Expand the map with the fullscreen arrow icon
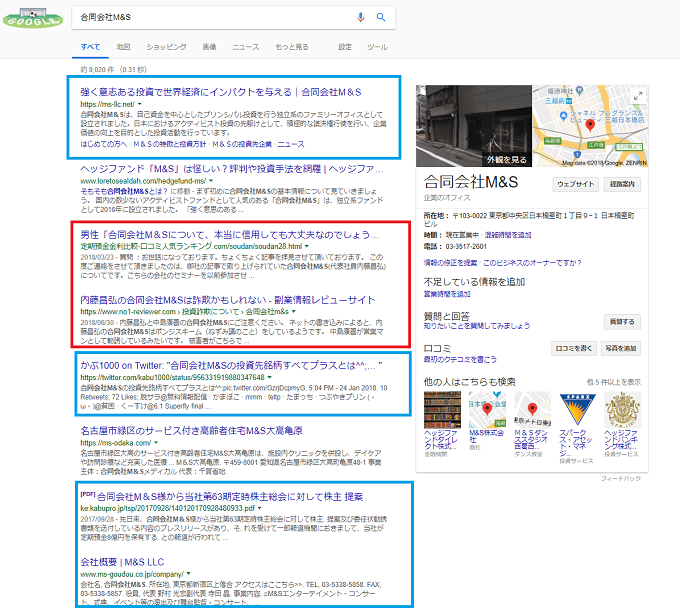680x608 pixels. point(638,96)
